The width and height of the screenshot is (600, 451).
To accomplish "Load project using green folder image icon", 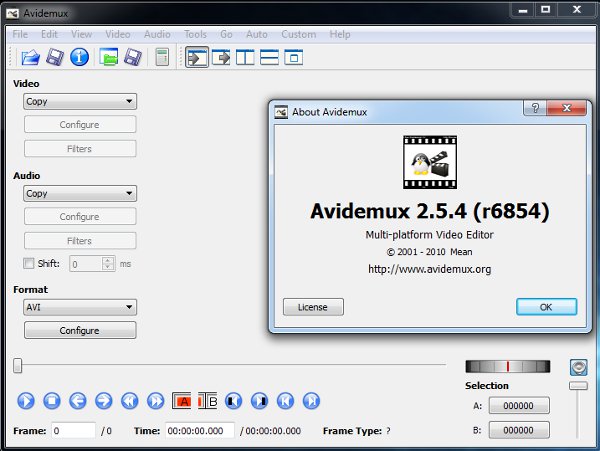I will (x=109, y=57).
